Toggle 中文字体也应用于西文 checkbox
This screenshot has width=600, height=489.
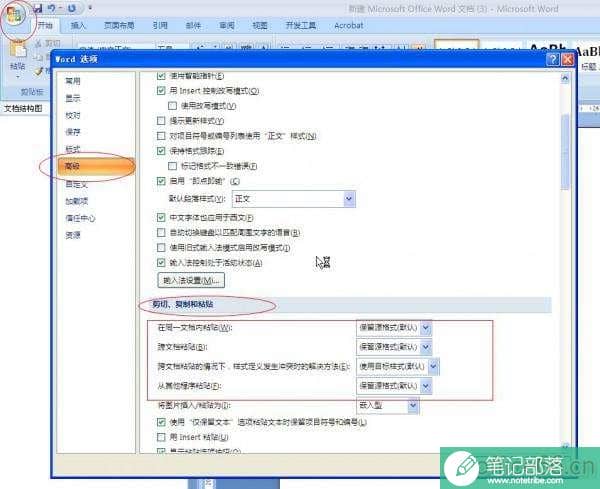(161, 218)
